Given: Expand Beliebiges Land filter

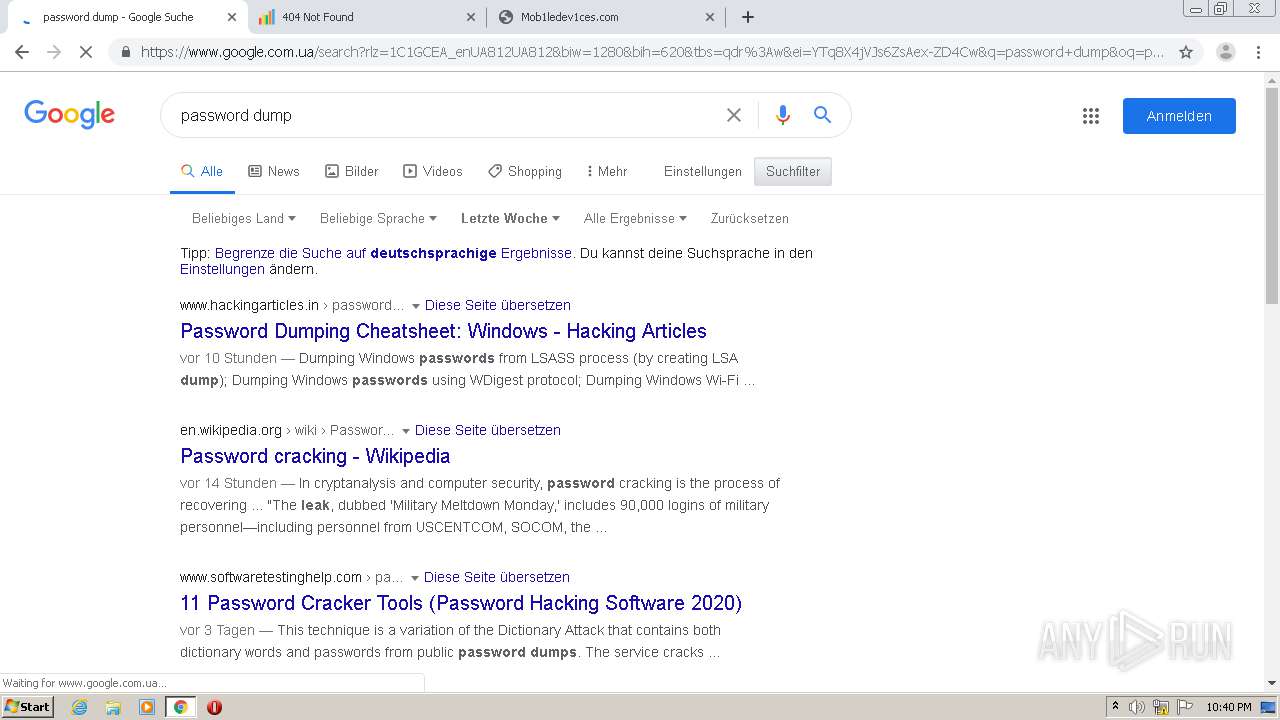Looking at the screenshot, I should (x=244, y=218).
